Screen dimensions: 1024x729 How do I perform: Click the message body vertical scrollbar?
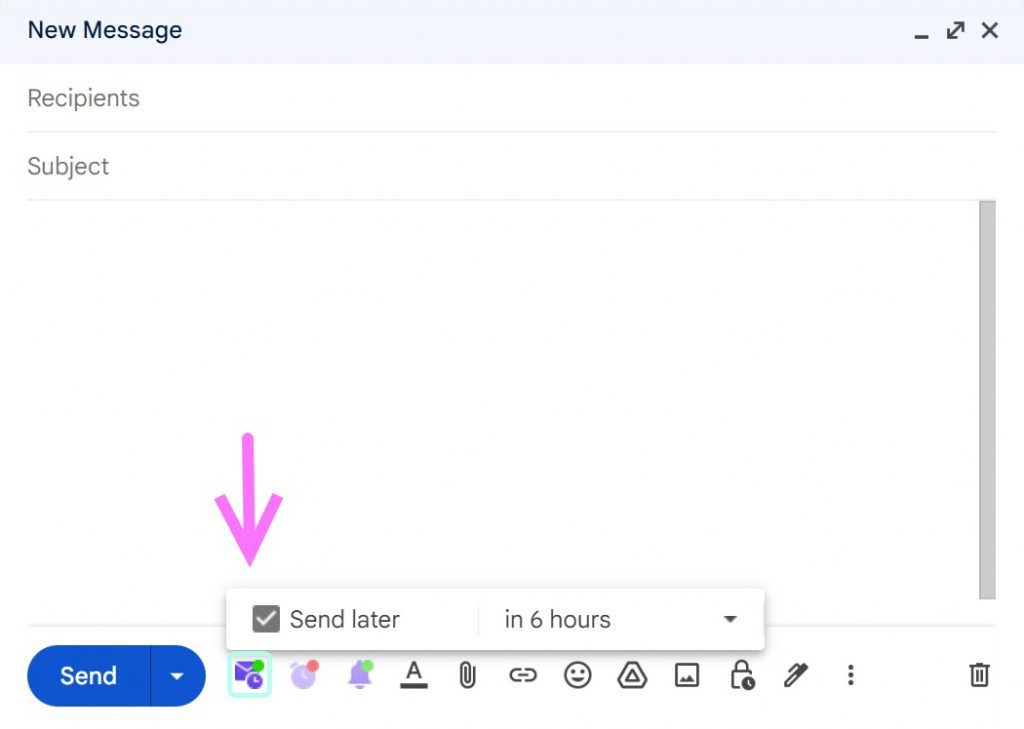pos(987,400)
